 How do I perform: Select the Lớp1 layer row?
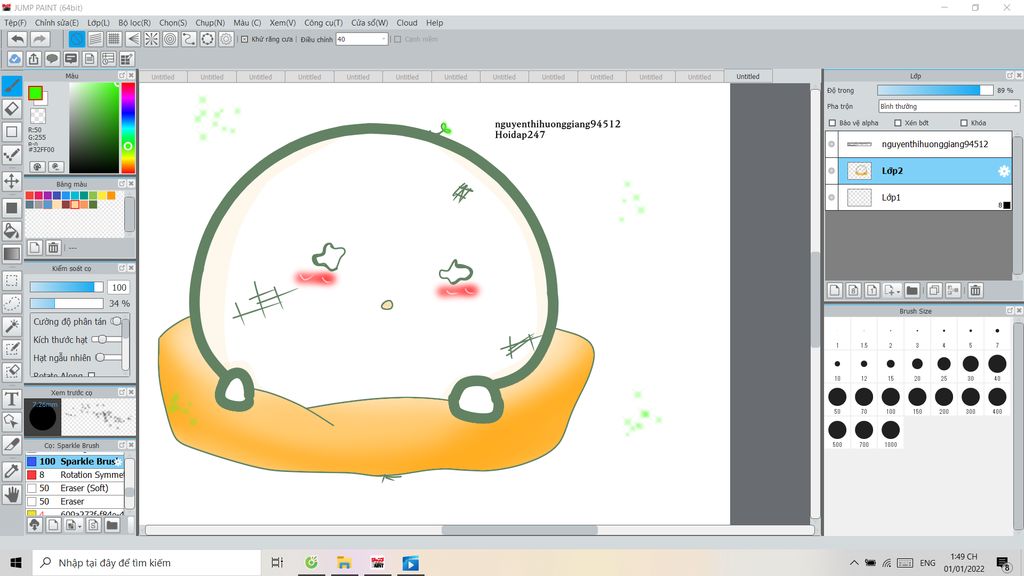919,197
